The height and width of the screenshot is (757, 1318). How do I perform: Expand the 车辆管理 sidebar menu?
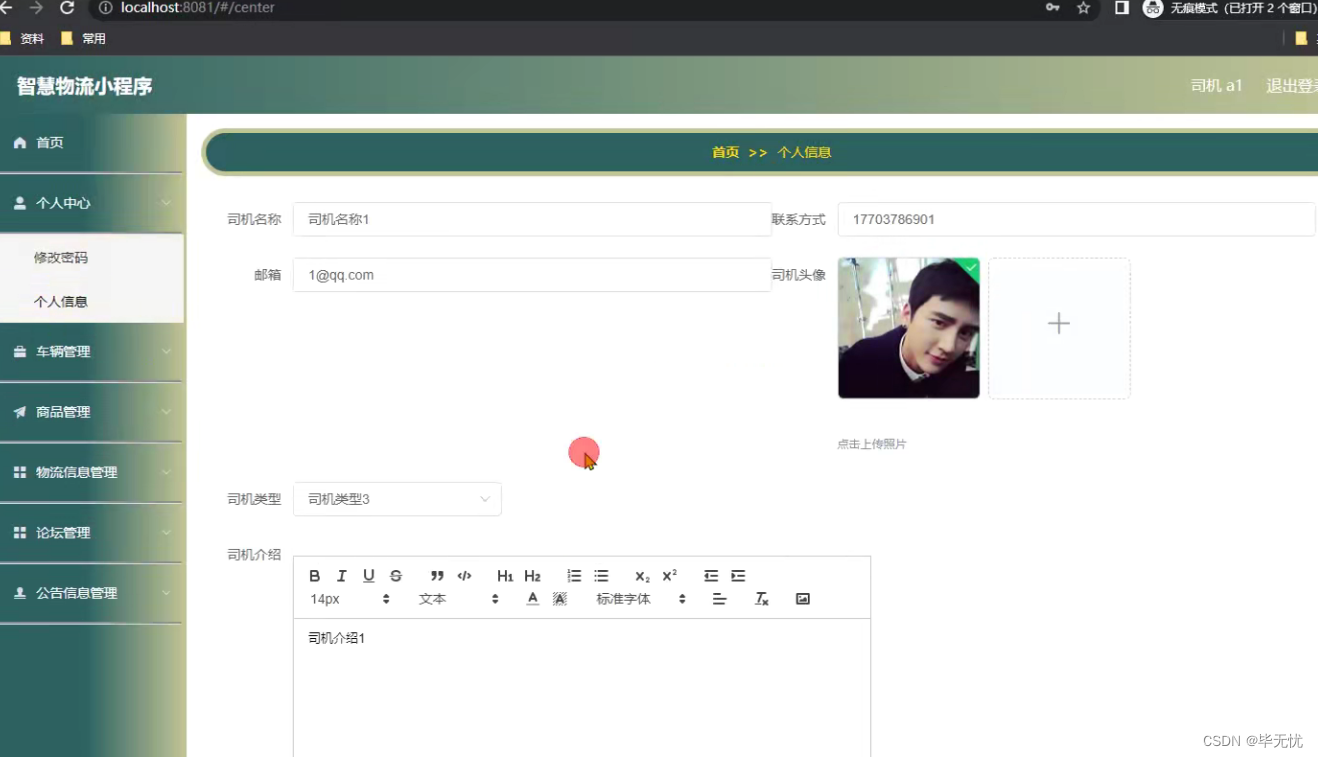64,351
